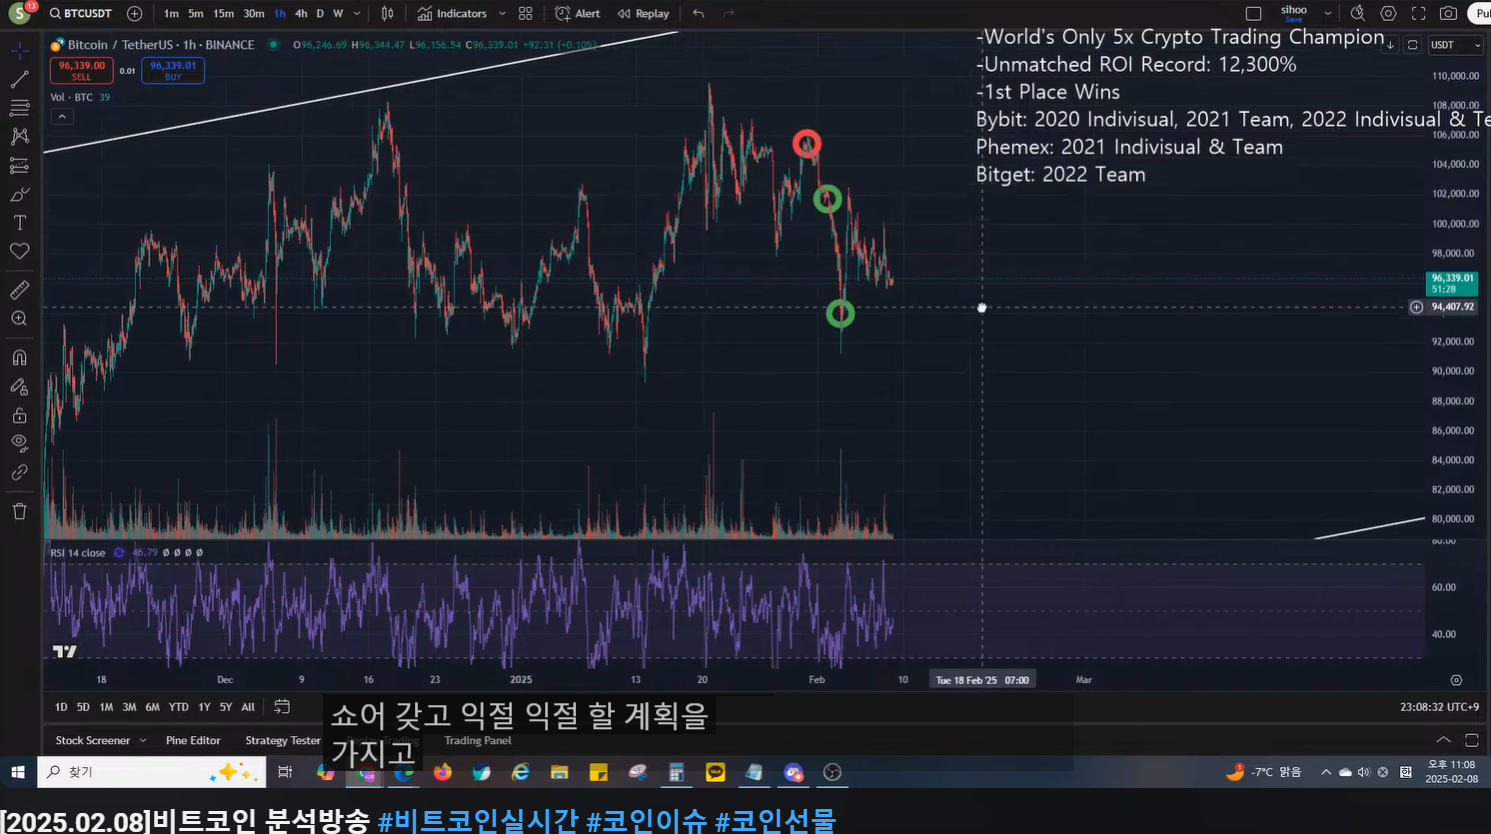
Task: Click the red 96,339.00 SELL button
Action: coord(82,70)
